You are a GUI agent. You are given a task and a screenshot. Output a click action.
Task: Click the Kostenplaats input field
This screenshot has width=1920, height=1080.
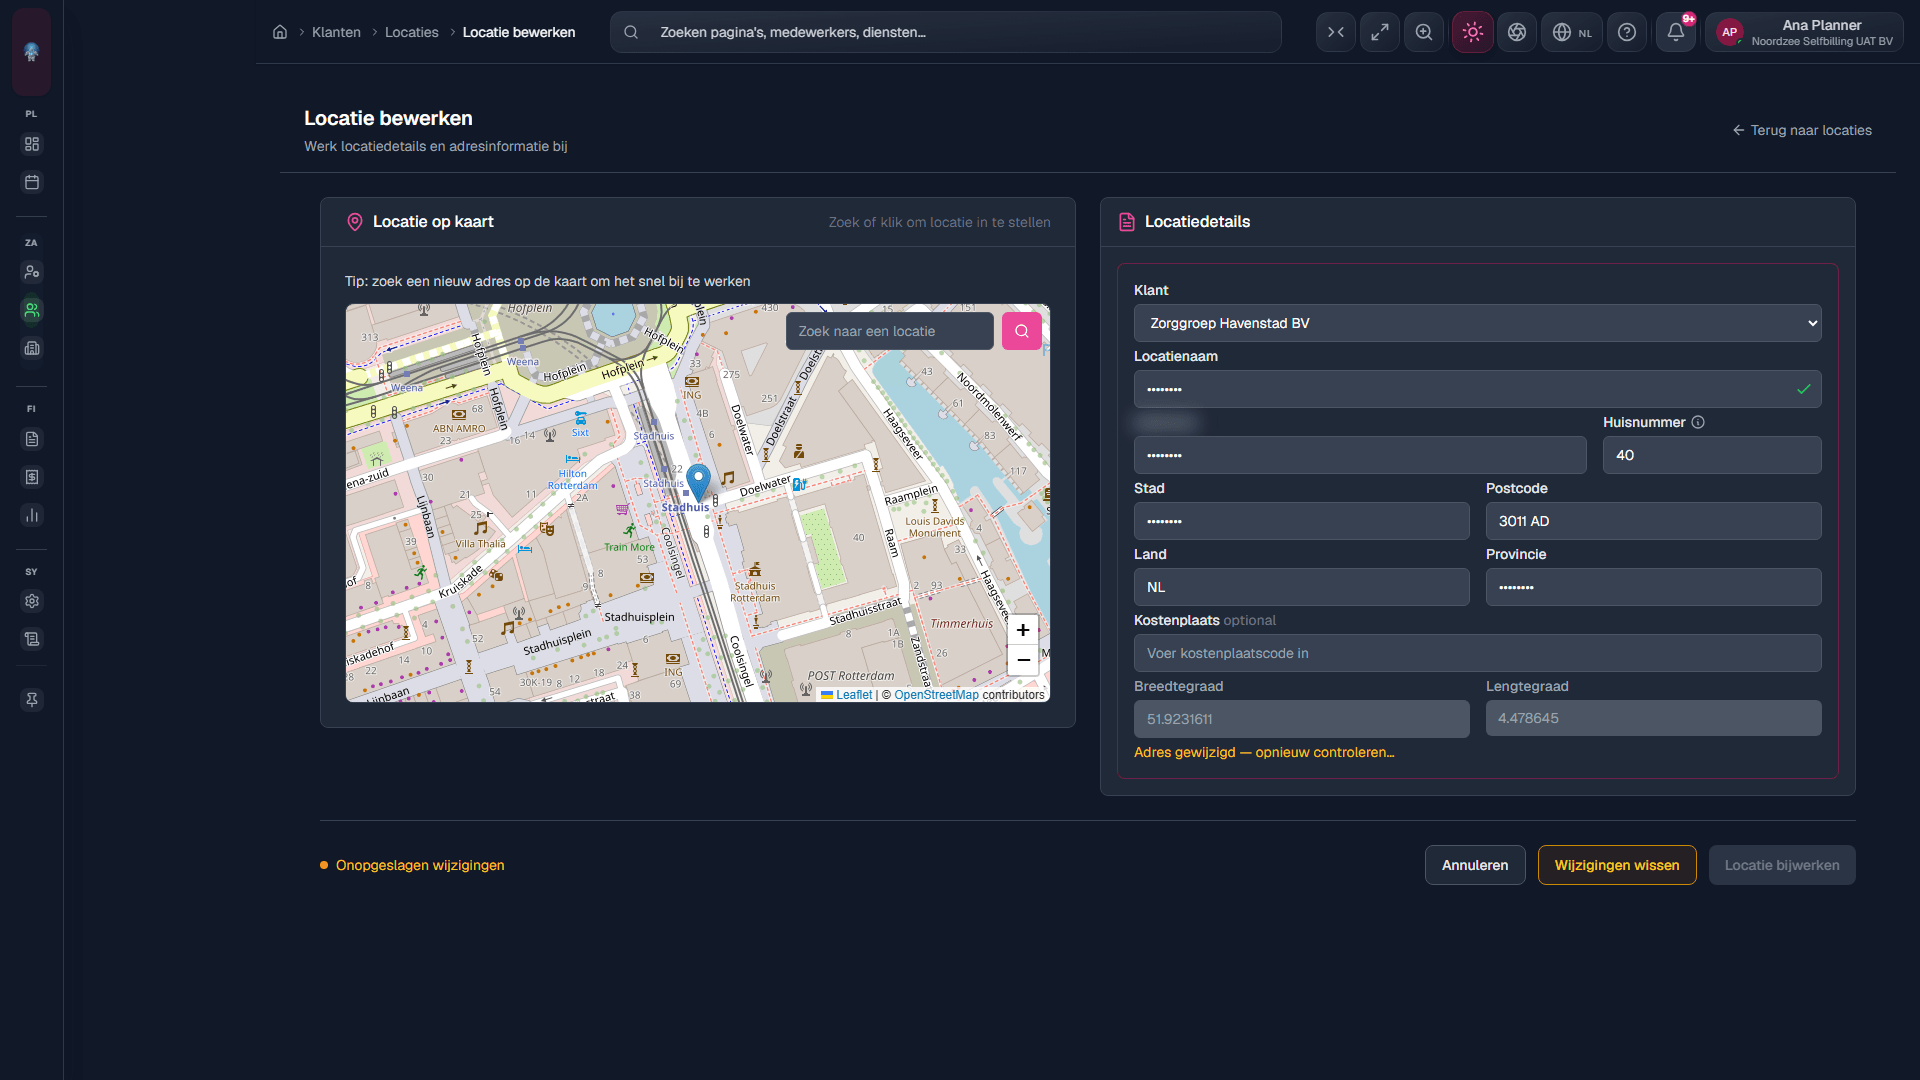pyautogui.click(x=1478, y=653)
